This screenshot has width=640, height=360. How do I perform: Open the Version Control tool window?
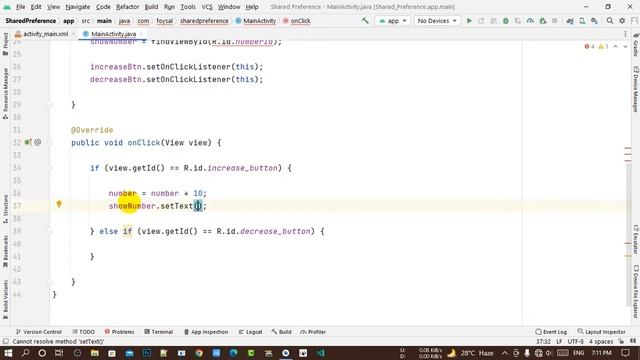point(39,332)
